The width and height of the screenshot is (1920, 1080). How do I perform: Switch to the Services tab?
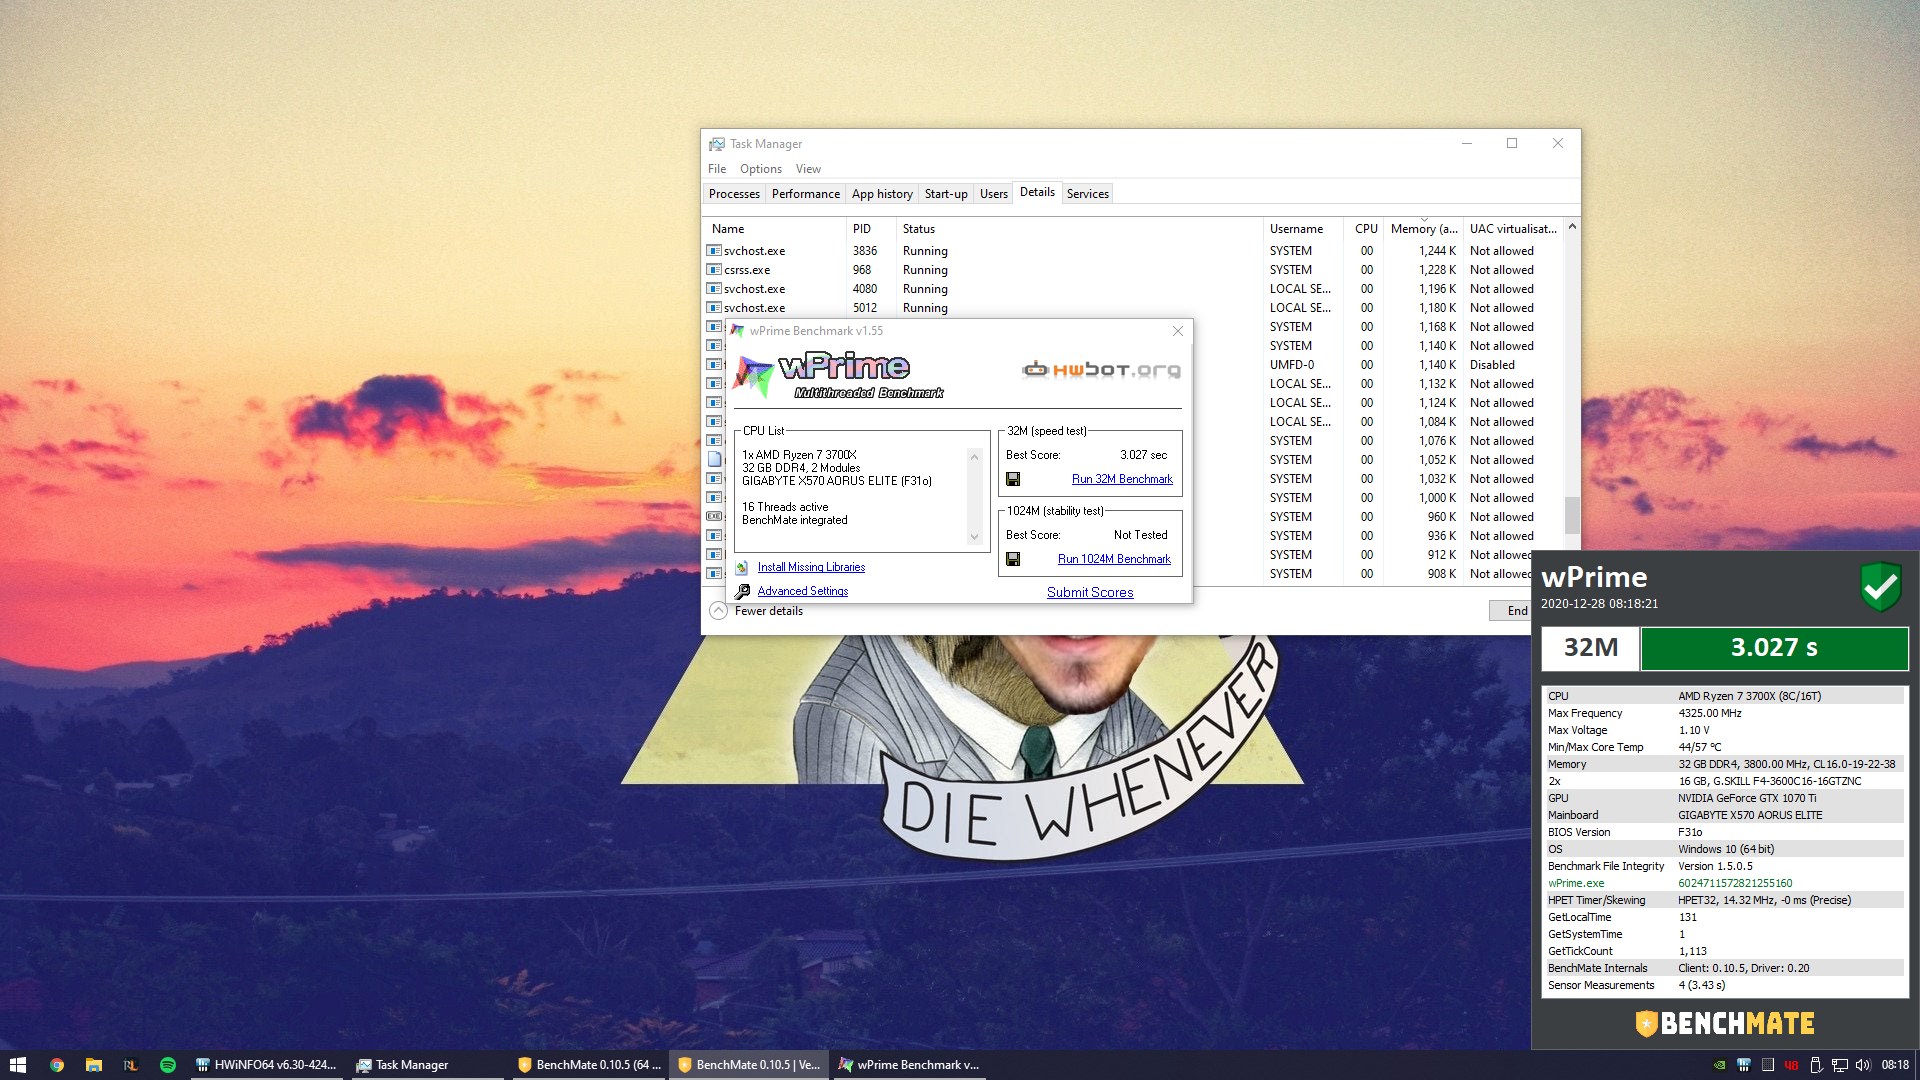point(1087,194)
